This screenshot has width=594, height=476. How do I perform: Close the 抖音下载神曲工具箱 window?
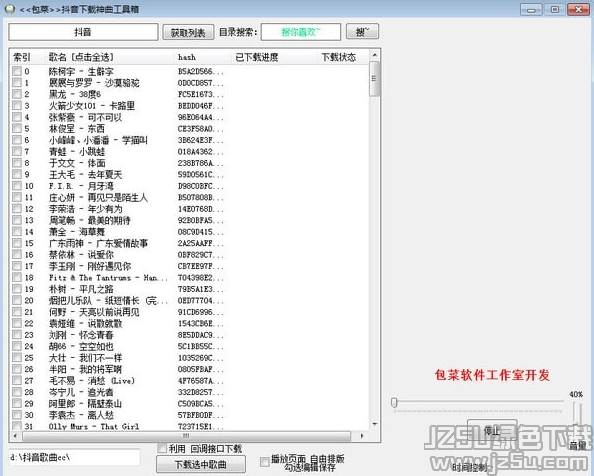click(x=578, y=9)
